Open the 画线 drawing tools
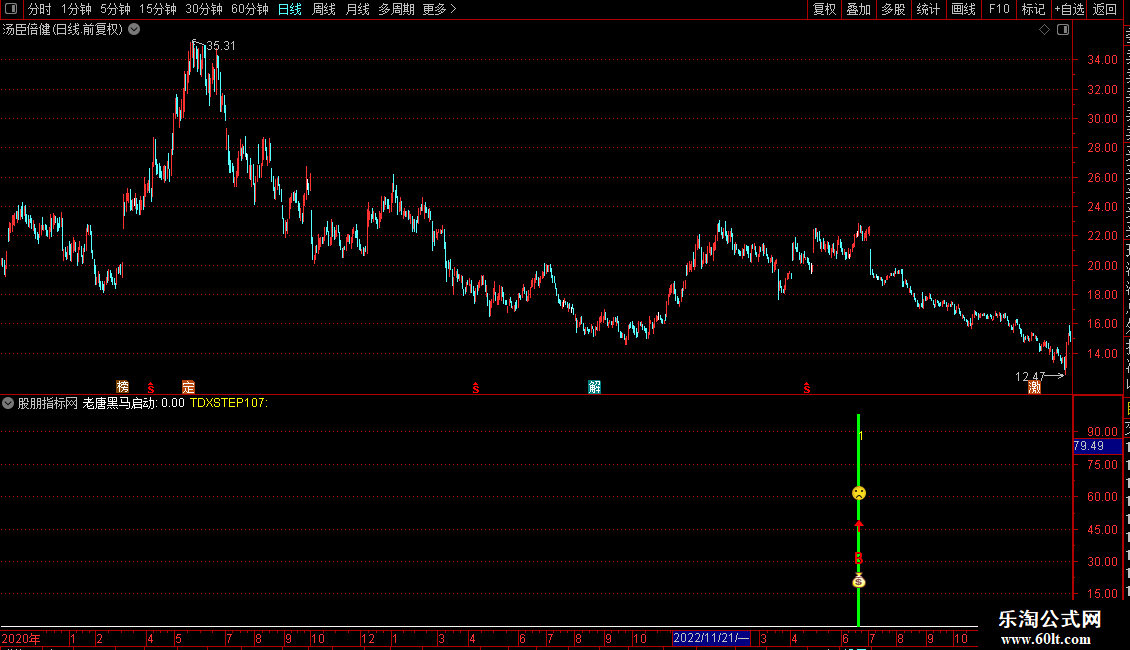This screenshot has width=1130, height=650. pyautogui.click(x=963, y=9)
